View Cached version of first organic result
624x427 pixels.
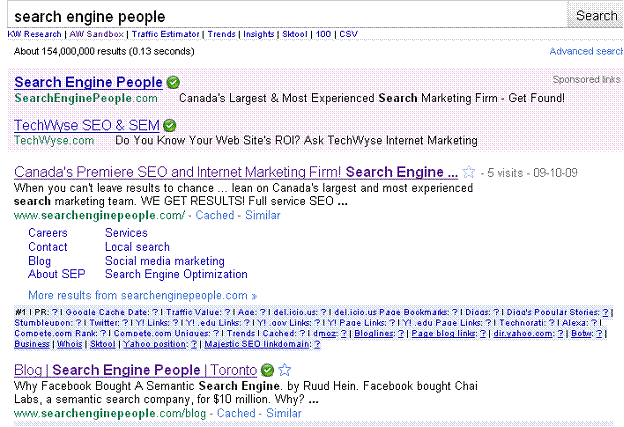coord(214,215)
